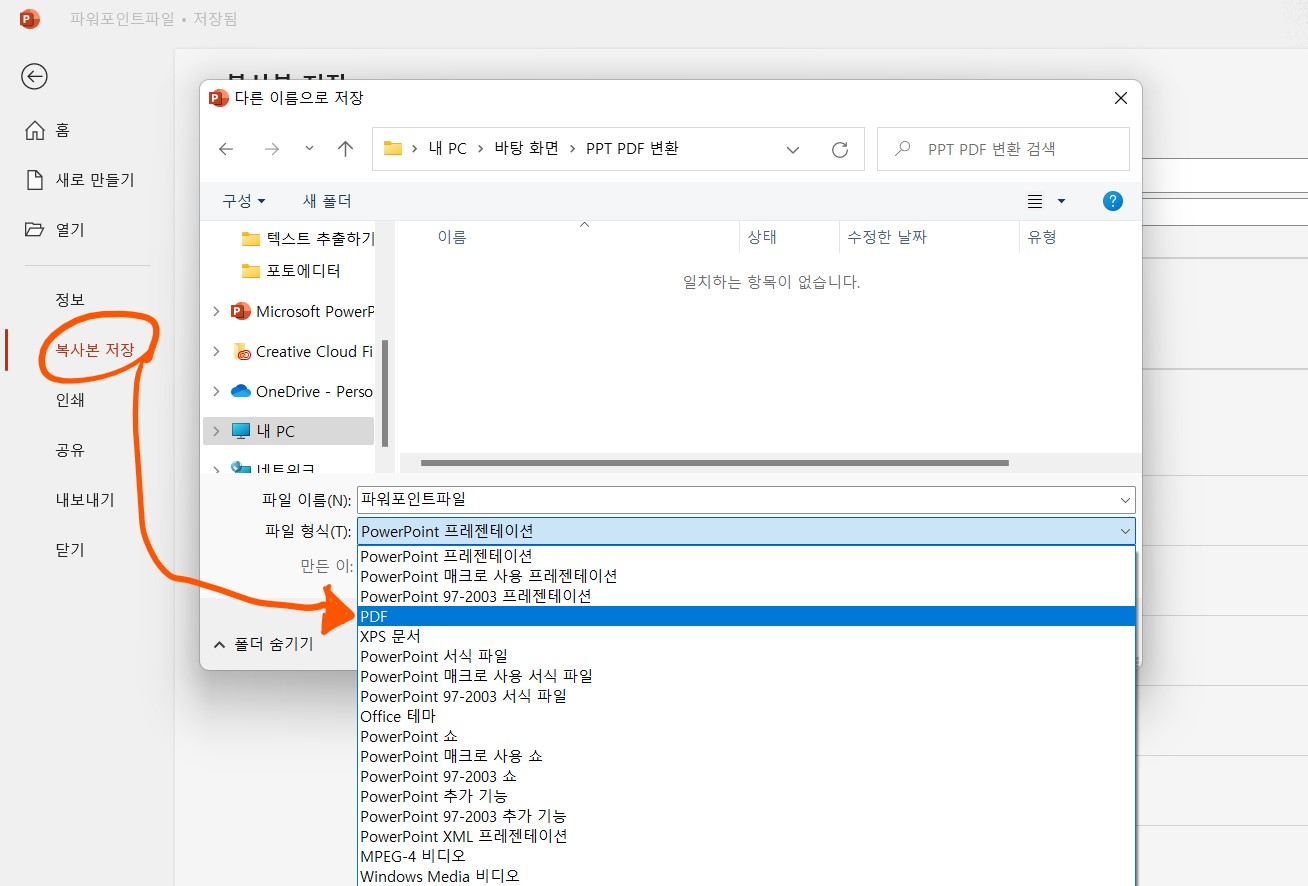This screenshot has height=886, width=1308.
Task: Choose PowerPoint 쇼 format
Action: 746,736
